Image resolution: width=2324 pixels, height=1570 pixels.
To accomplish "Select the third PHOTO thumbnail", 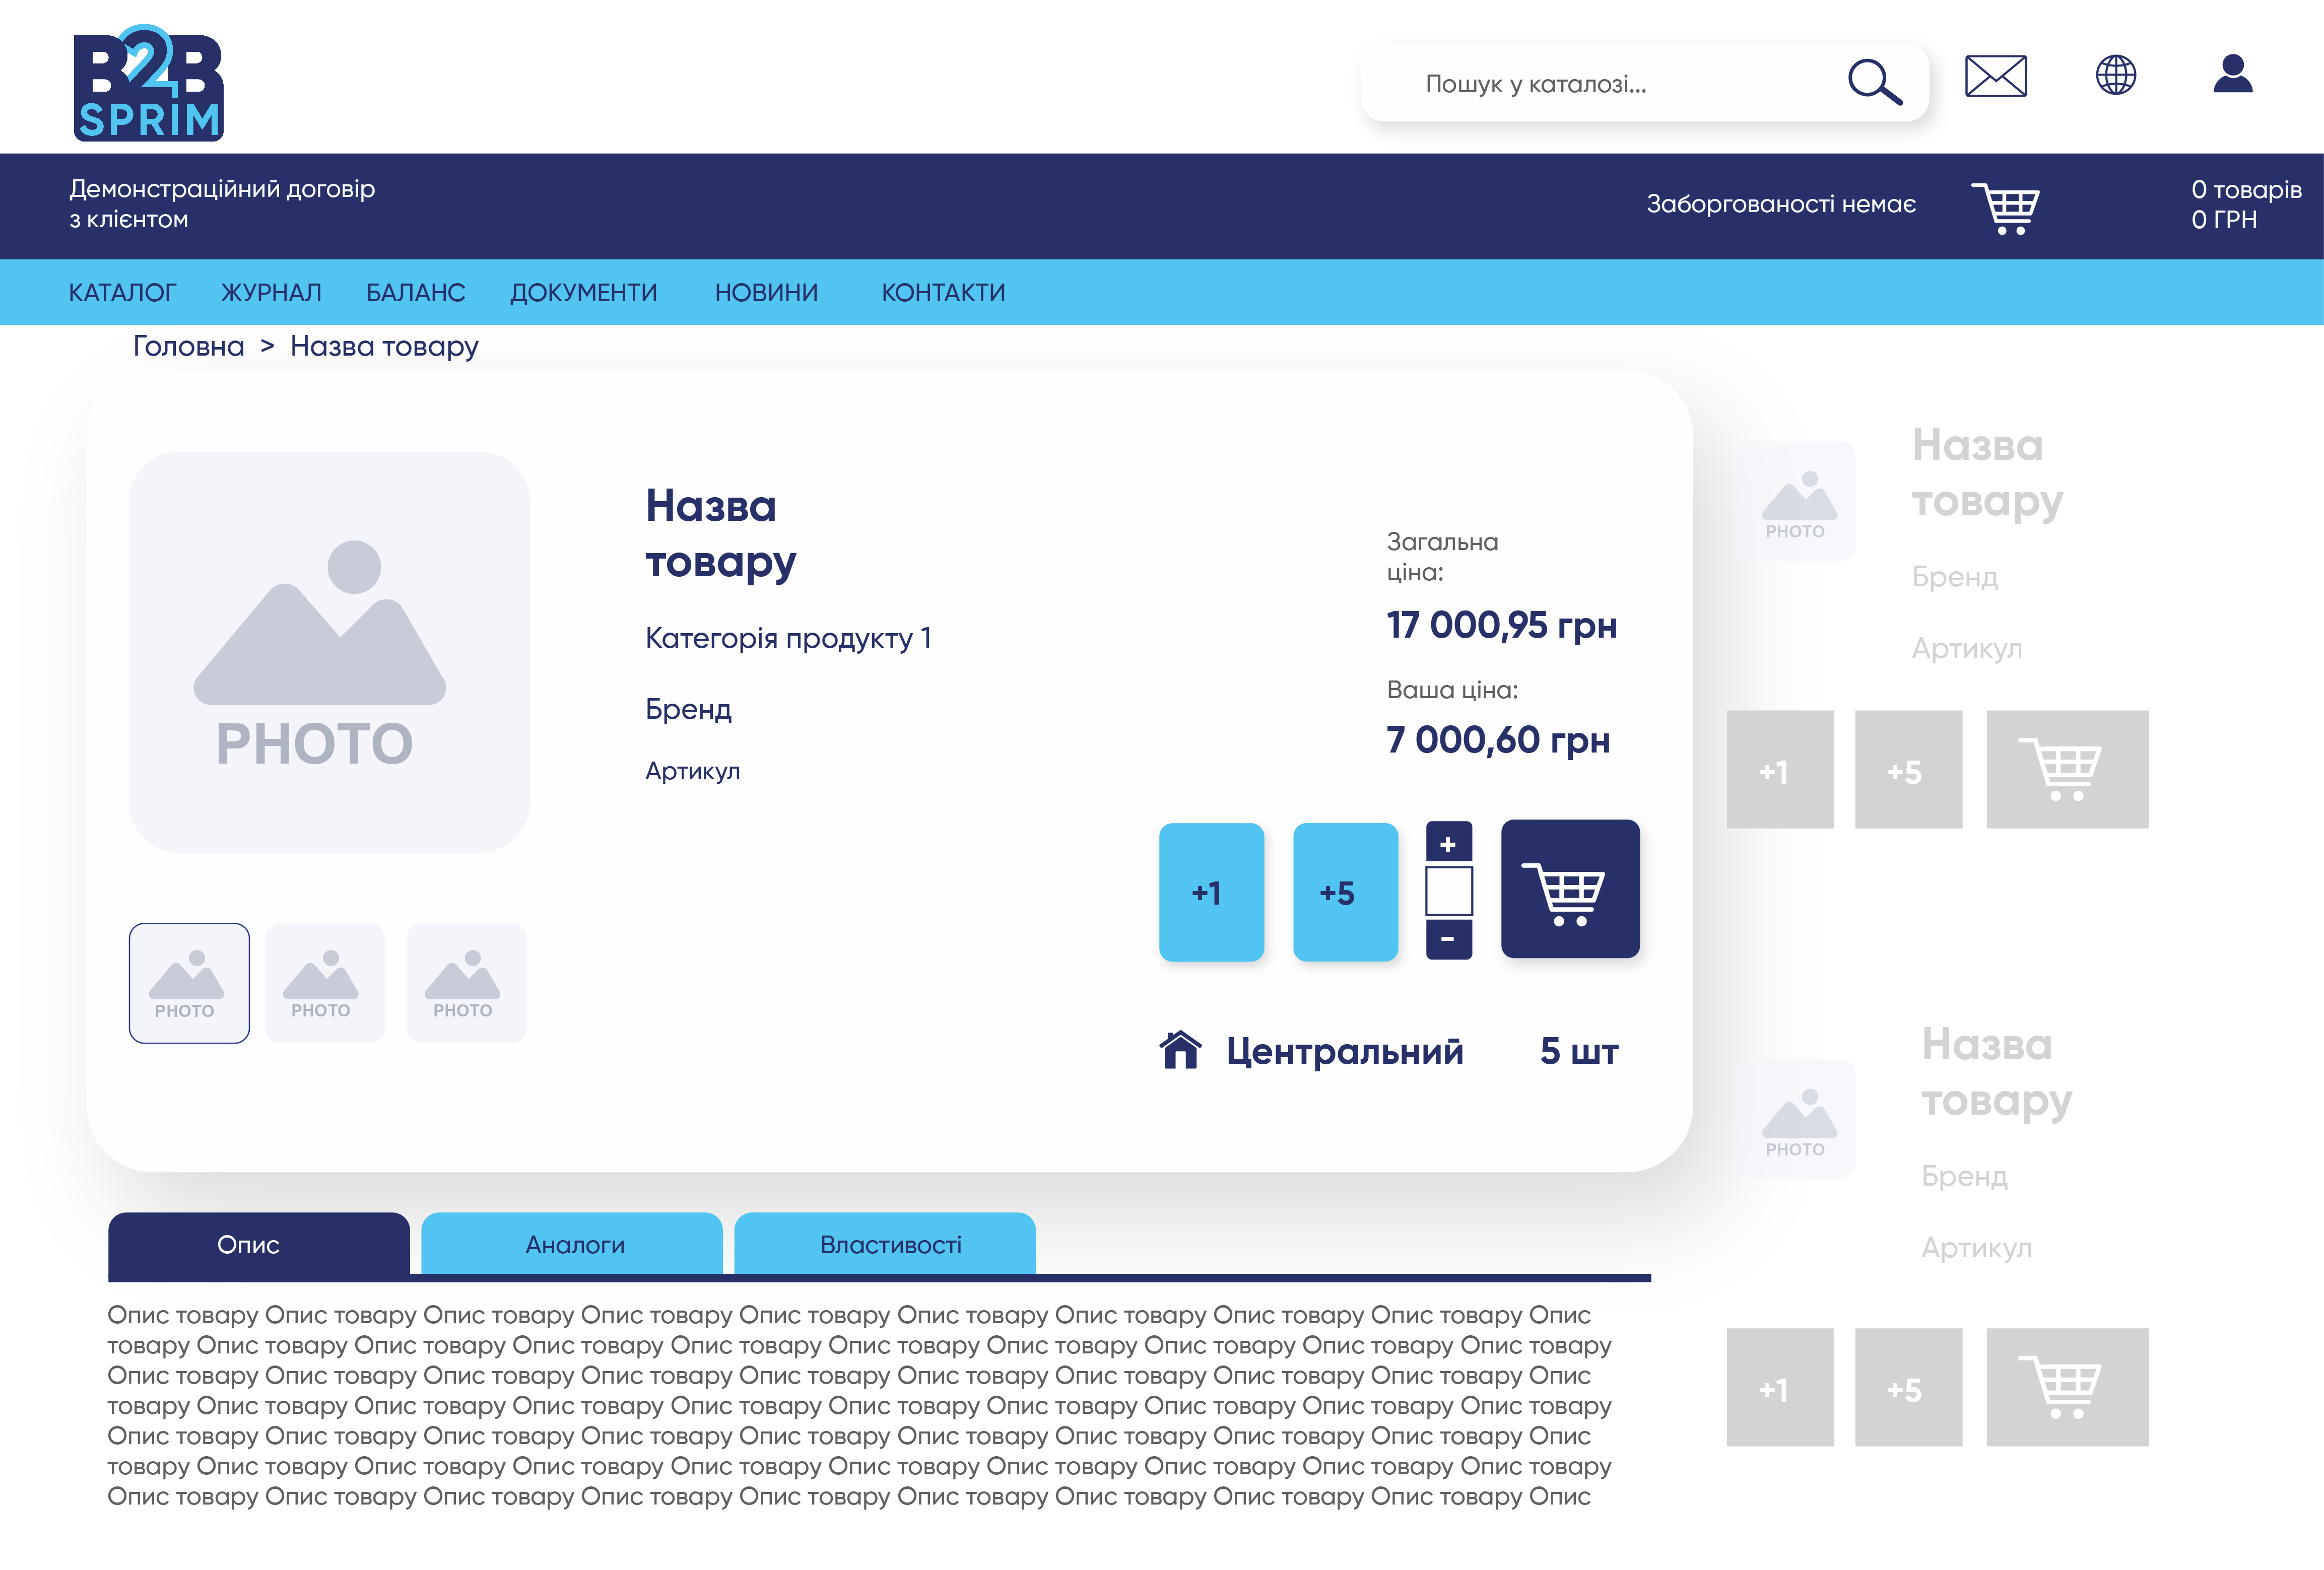I will pyautogui.click(x=466, y=983).
